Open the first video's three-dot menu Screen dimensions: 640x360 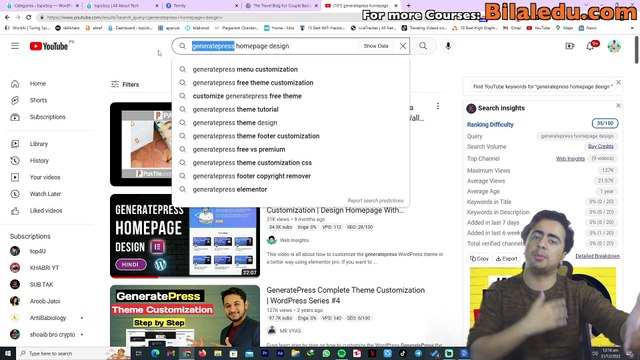(x=438, y=106)
